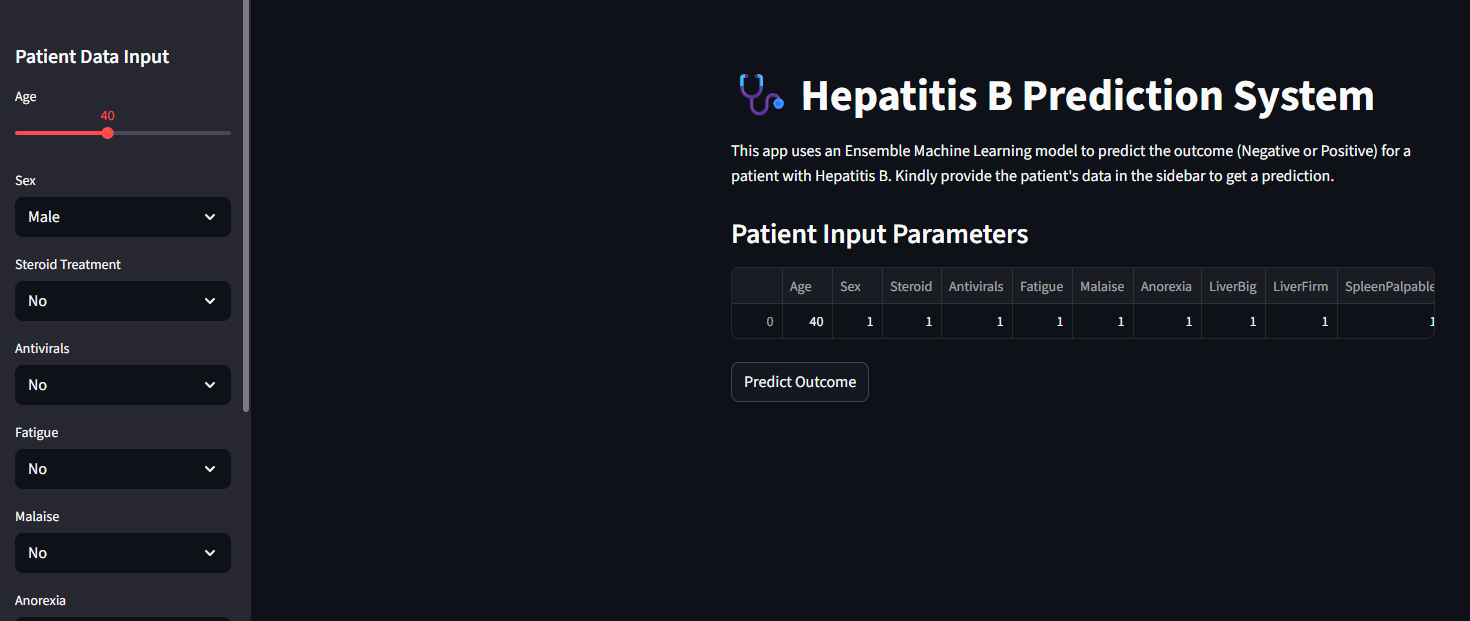Click the Steroid Treatment dropdown chevron
This screenshot has width=1470, height=621.
210,301
